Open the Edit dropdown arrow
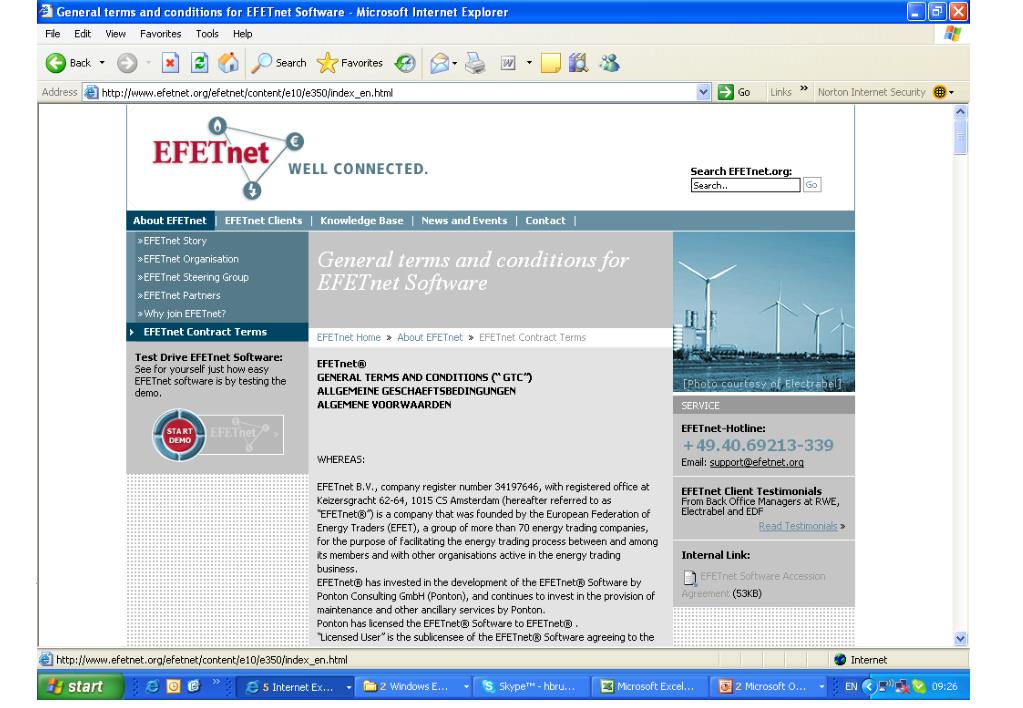 pos(529,63)
